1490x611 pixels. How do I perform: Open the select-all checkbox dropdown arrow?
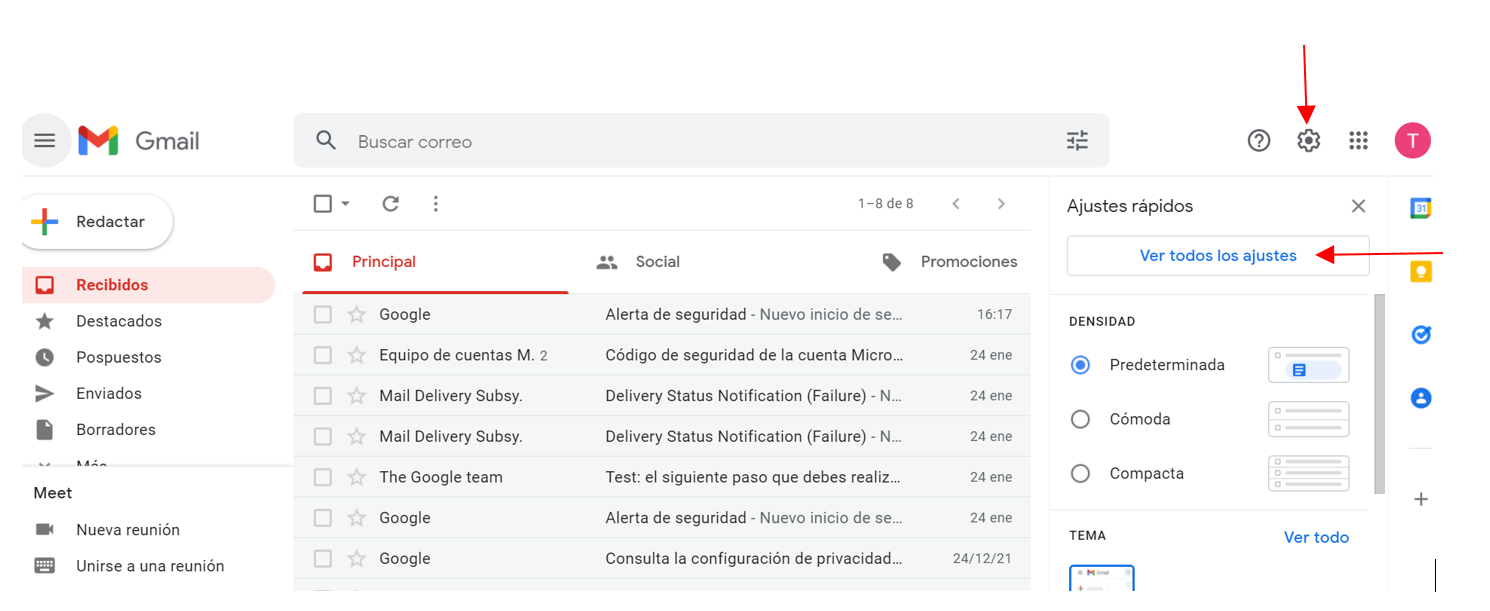tap(346, 204)
